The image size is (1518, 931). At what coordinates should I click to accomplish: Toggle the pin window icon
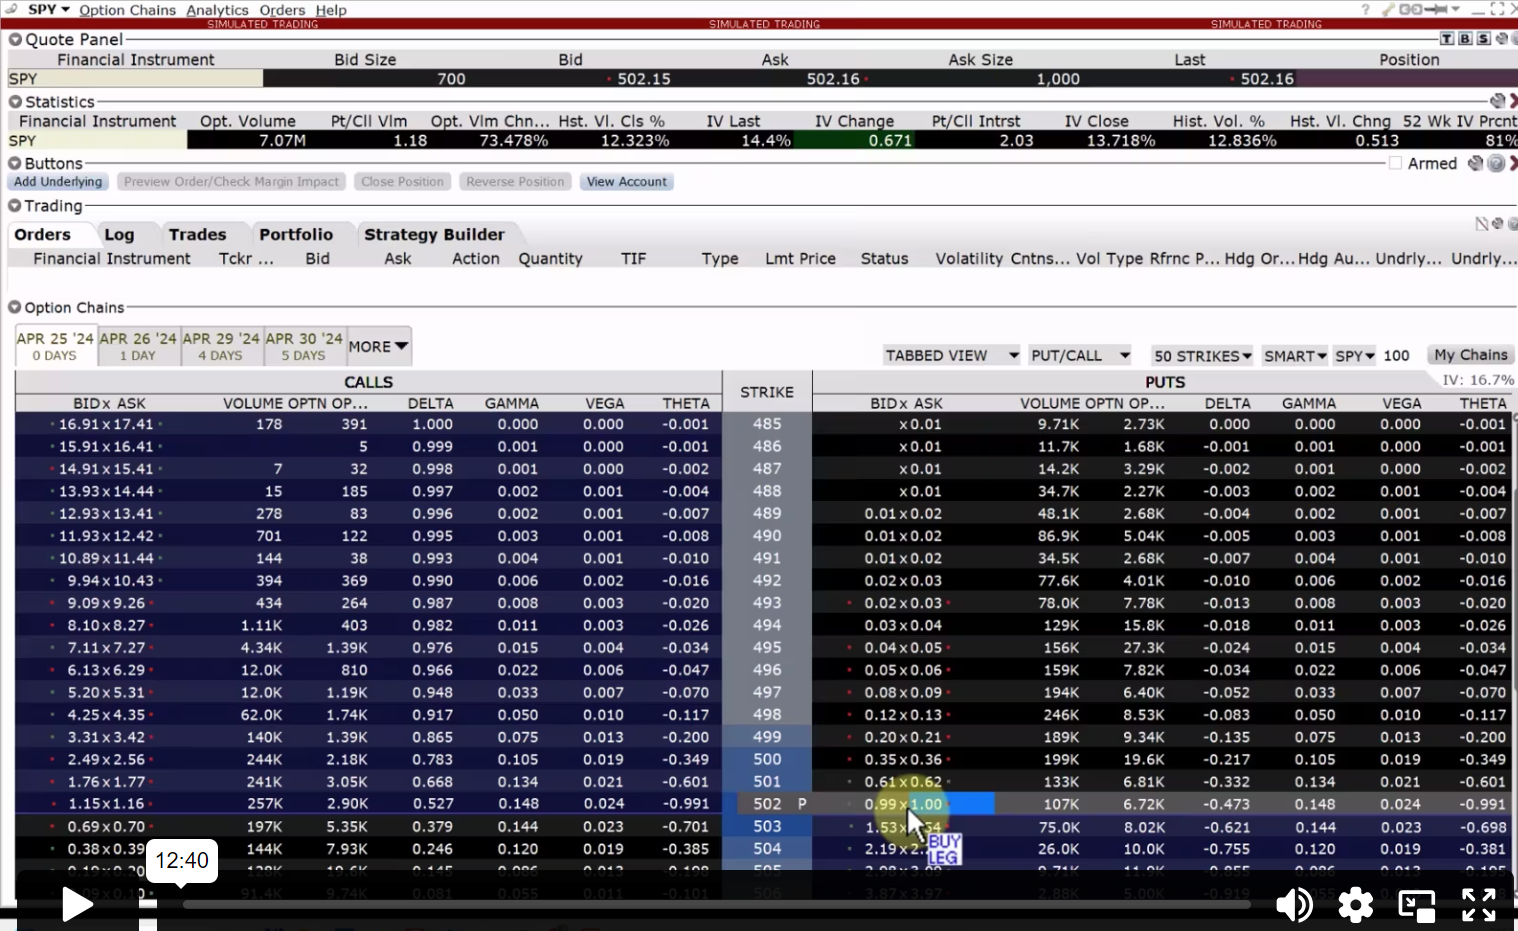(x=1436, y=9)
